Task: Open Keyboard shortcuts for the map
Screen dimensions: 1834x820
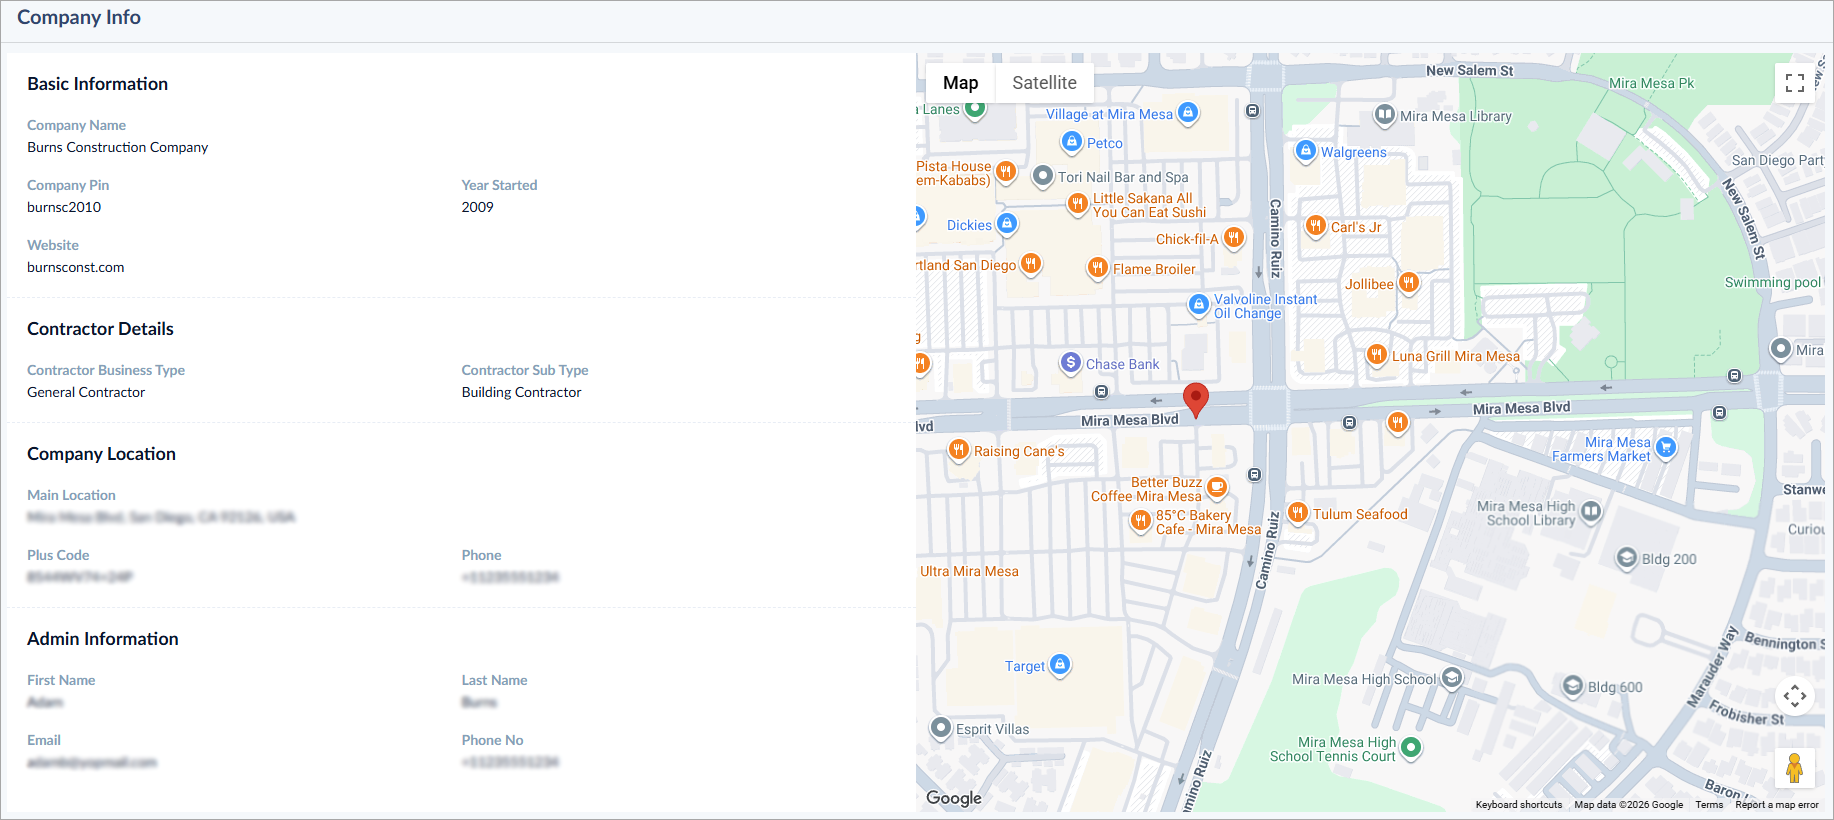Action: click(x=1518, y=805)
